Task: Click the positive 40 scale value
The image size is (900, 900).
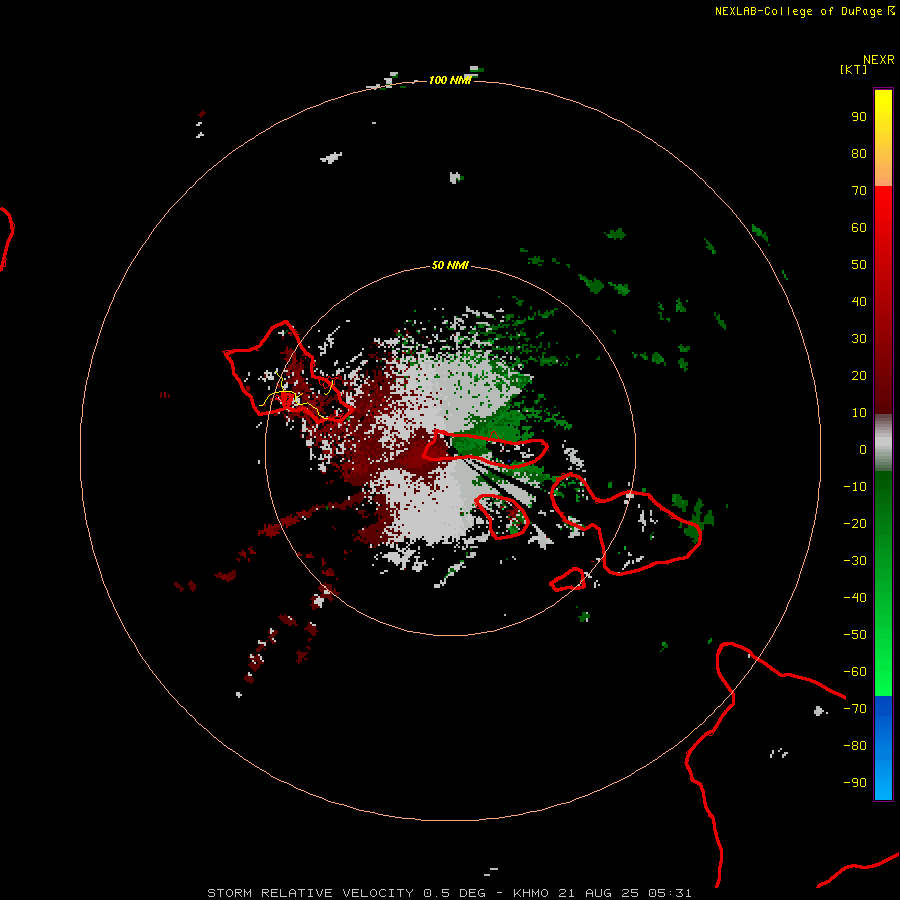Action: pos(859,301)
